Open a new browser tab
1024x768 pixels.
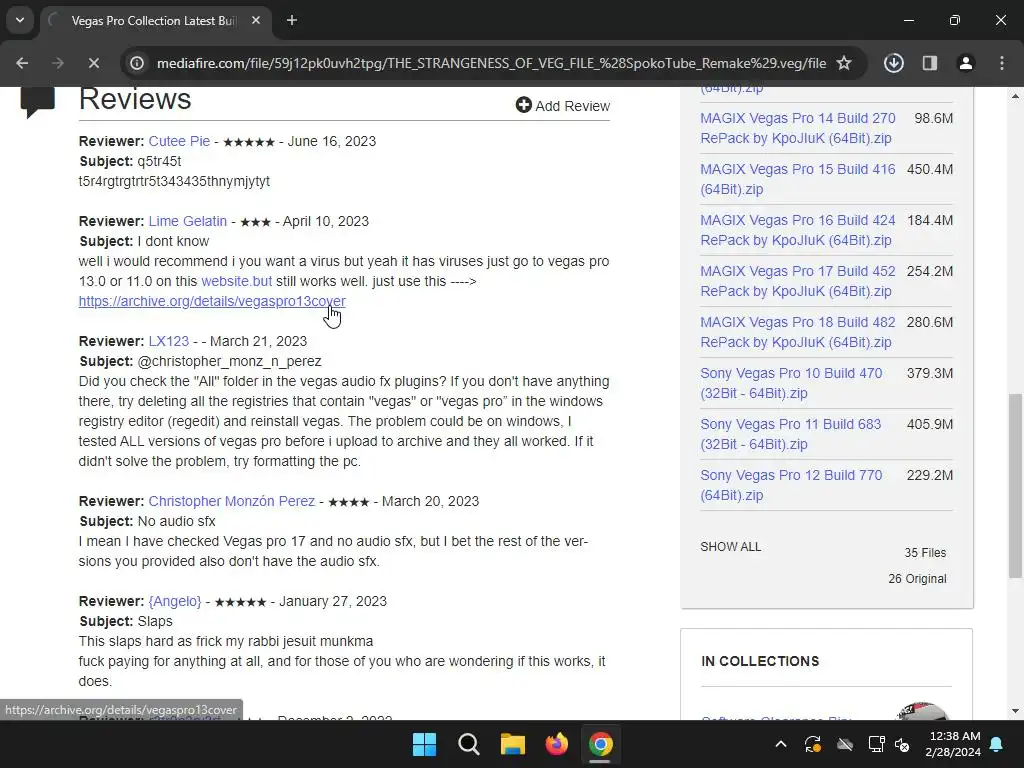(292, 20)
